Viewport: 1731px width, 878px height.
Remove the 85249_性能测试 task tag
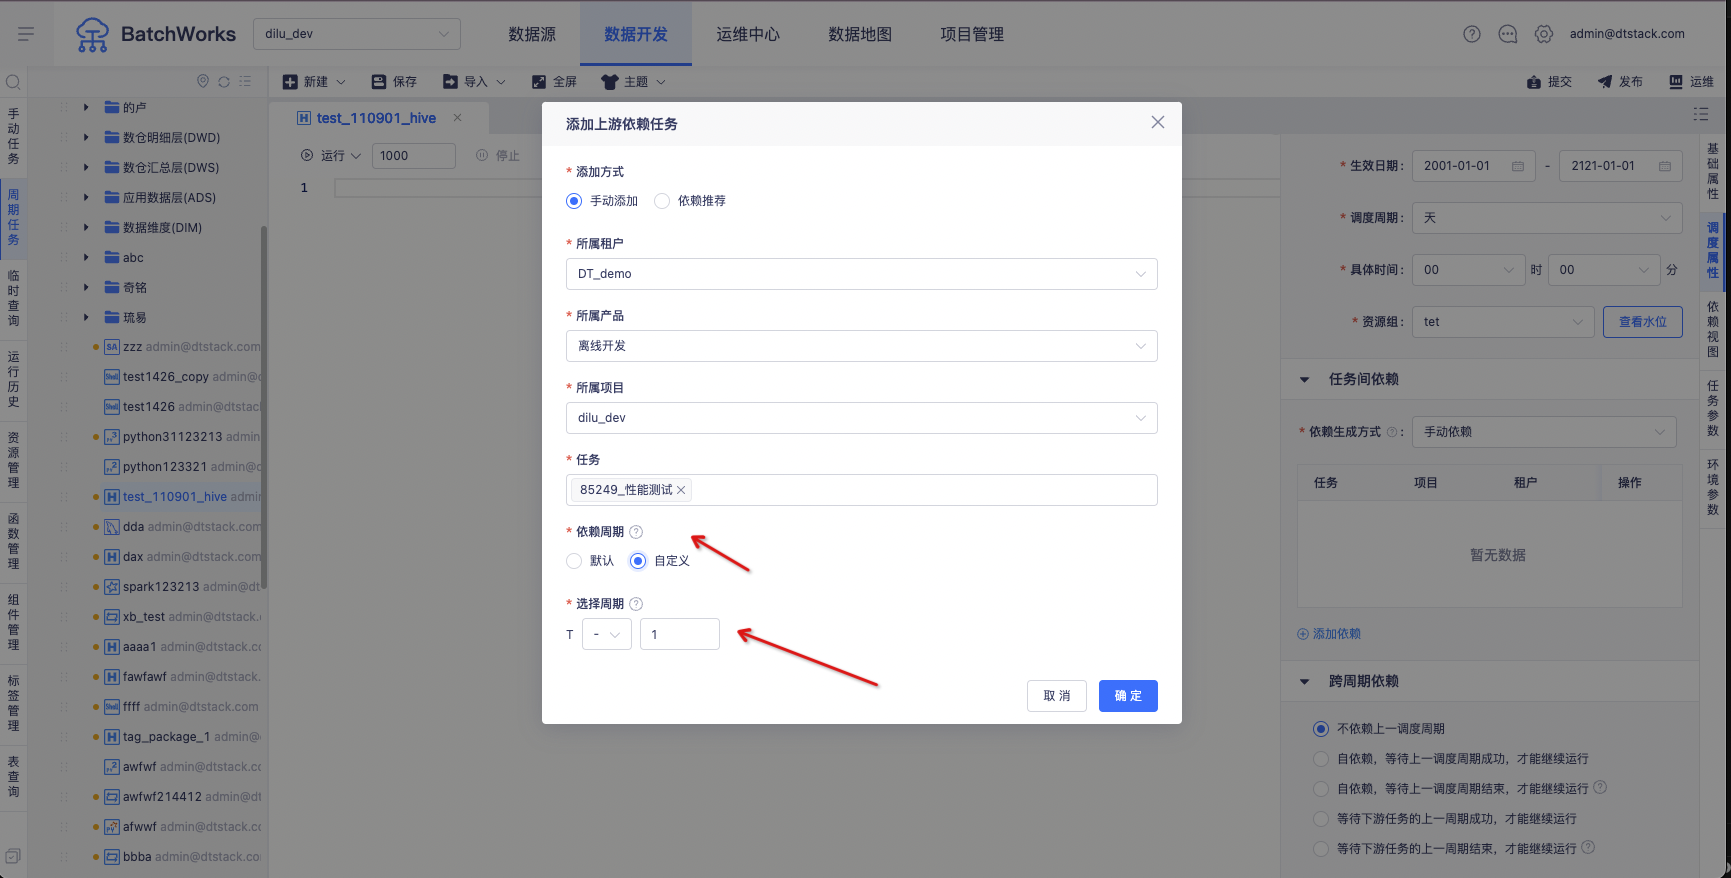681,490
